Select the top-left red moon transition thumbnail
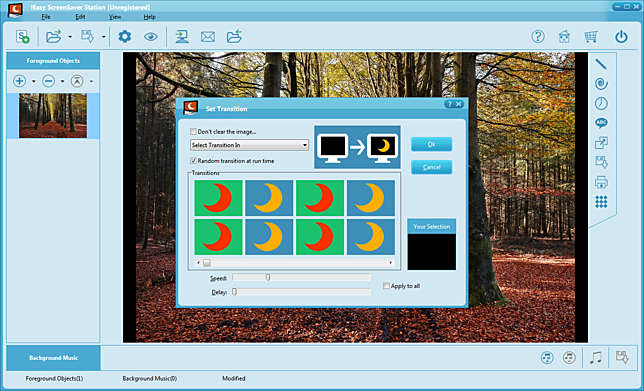Screen dimensions: 644x391 pos(218,198)
